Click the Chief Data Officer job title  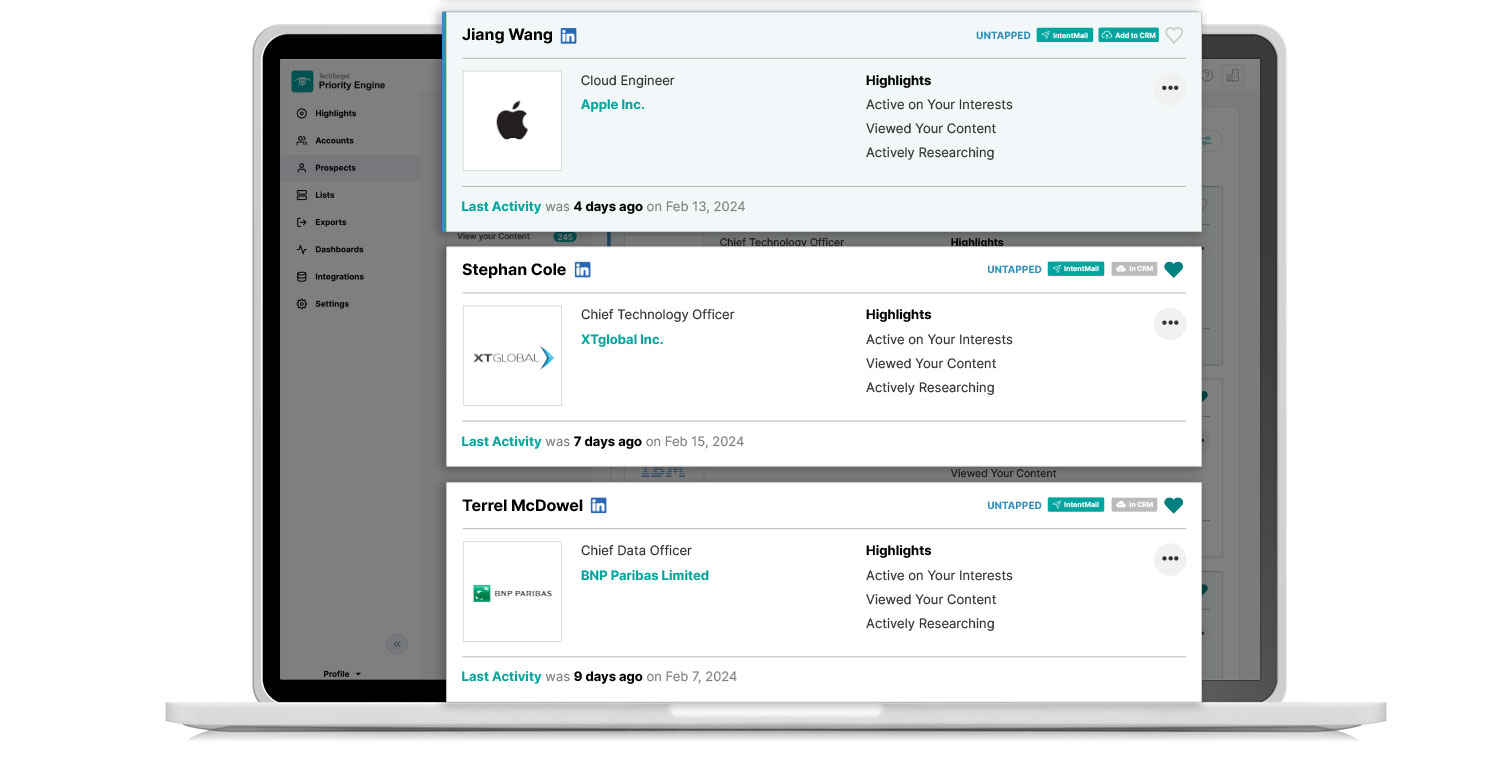point(636,551)
